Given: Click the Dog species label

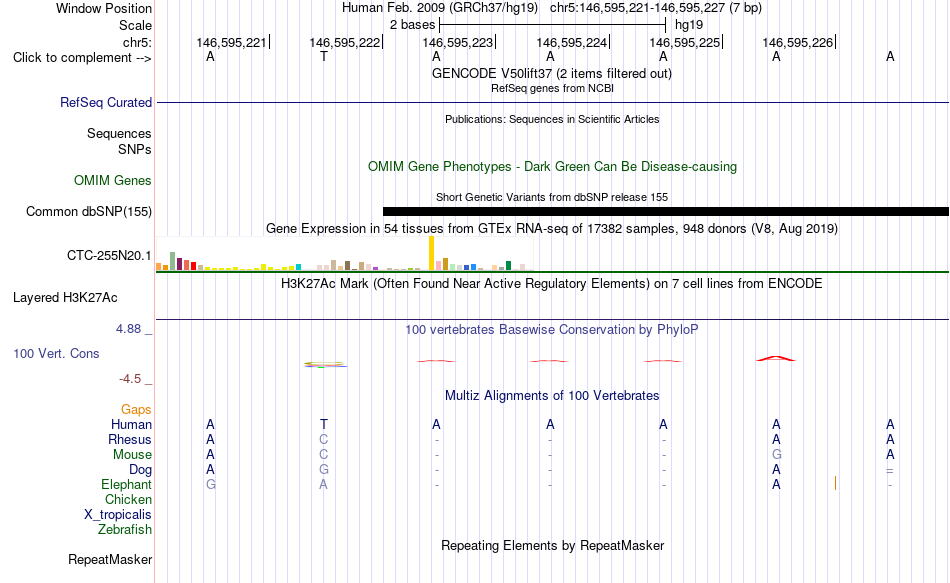Looking at the screenshot, I should 141,470.
